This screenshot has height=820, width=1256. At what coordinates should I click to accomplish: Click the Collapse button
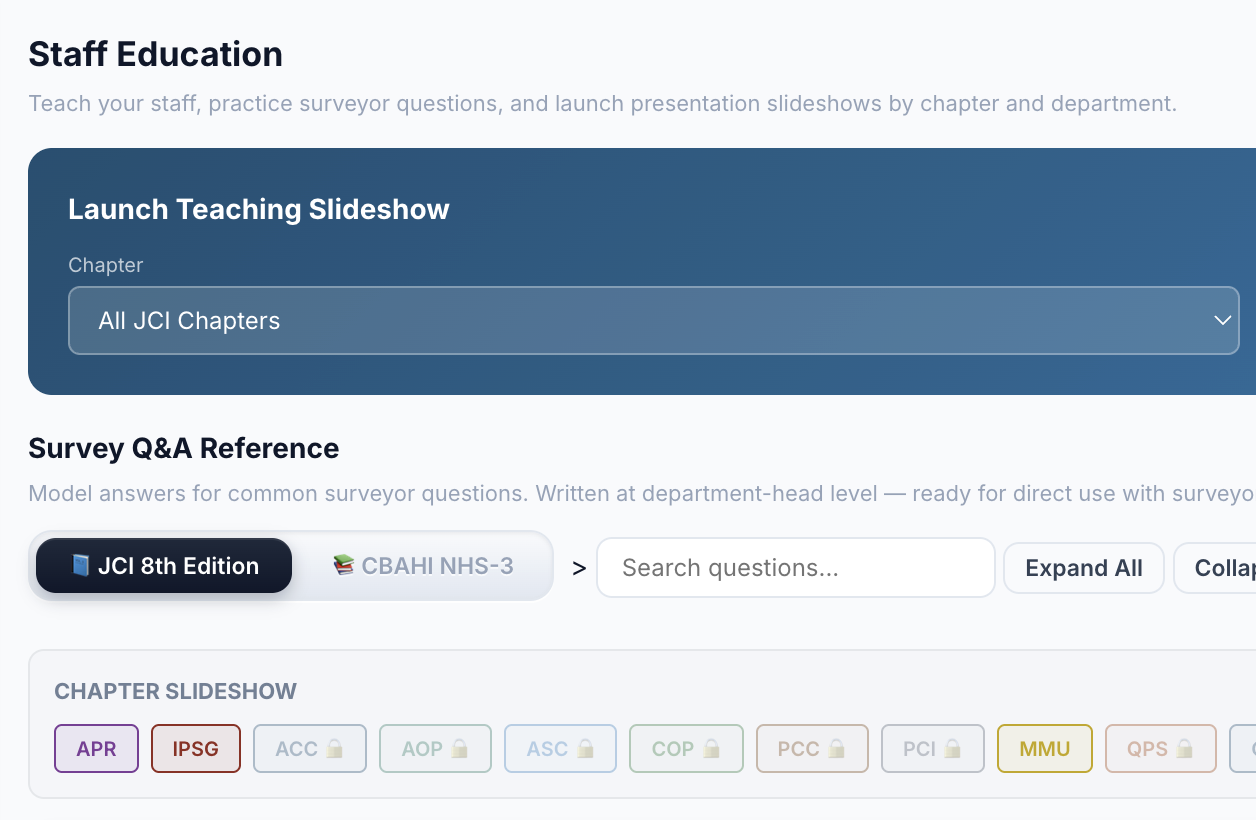point(1220,568)
